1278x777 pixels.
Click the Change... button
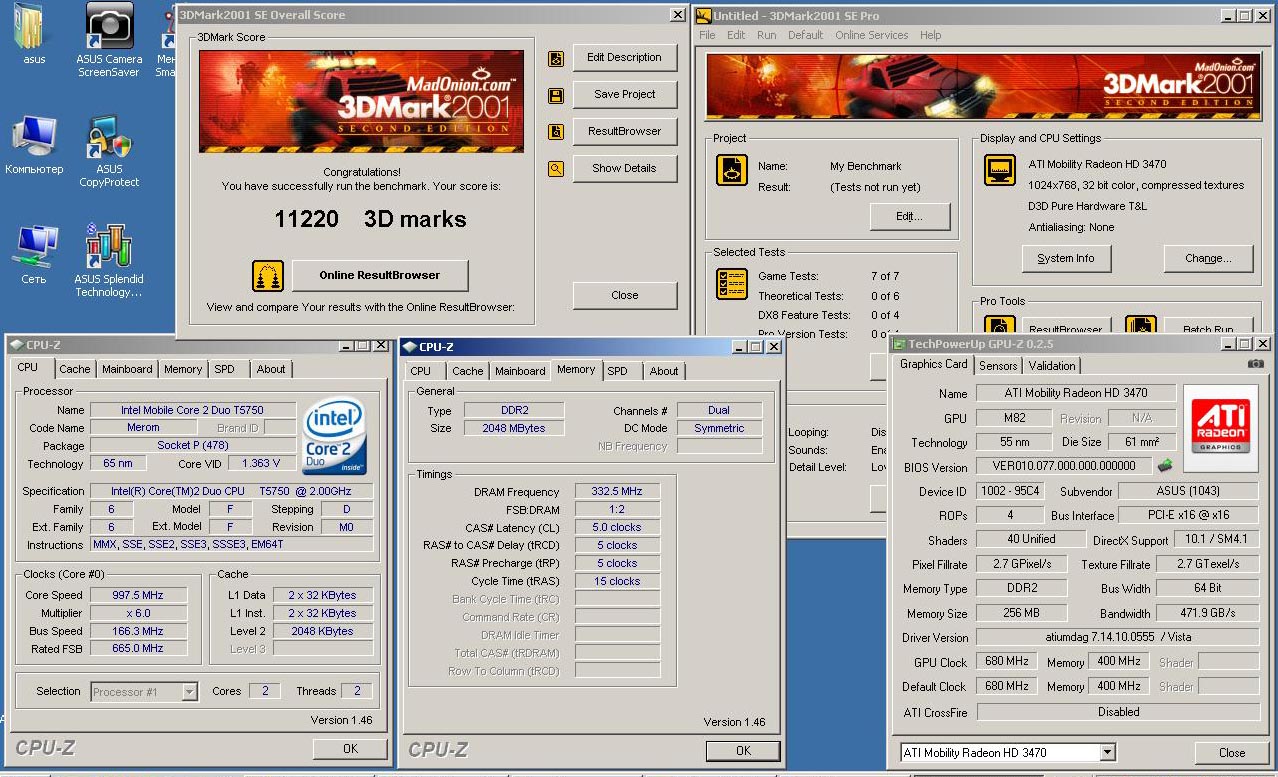[x=1208, y=258]
